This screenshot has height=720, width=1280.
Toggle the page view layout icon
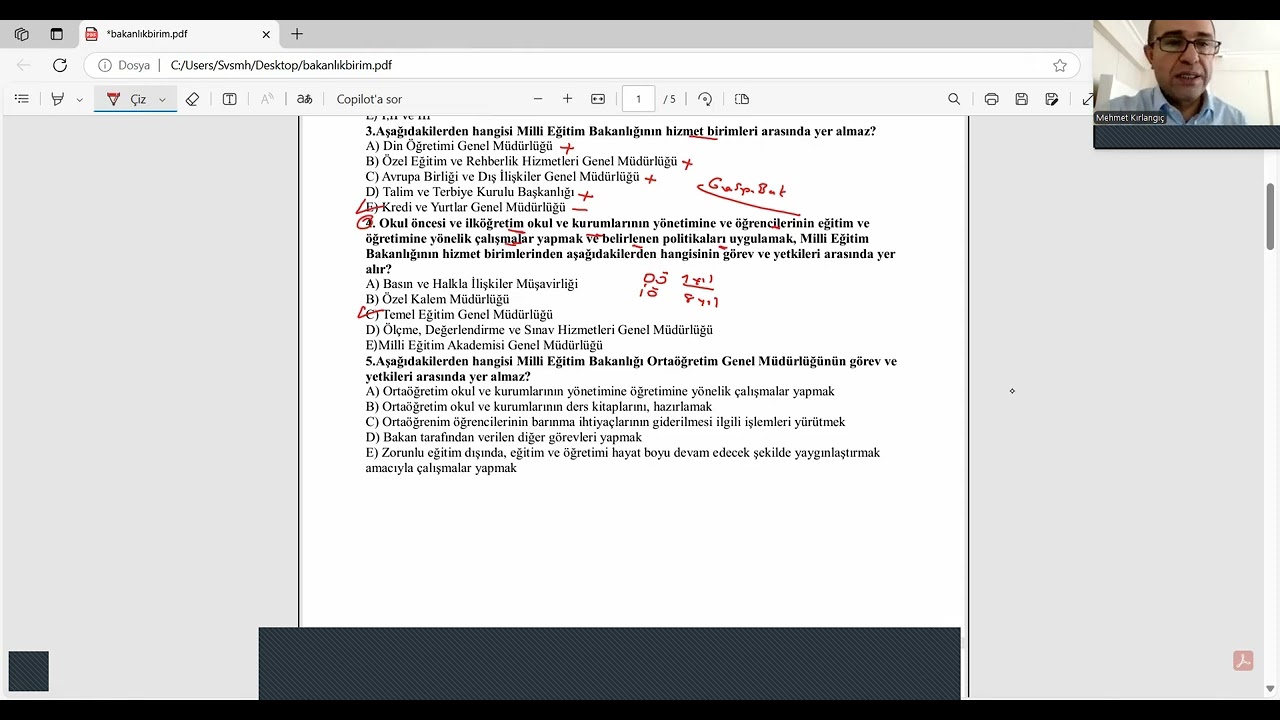[x=742, y=99]
